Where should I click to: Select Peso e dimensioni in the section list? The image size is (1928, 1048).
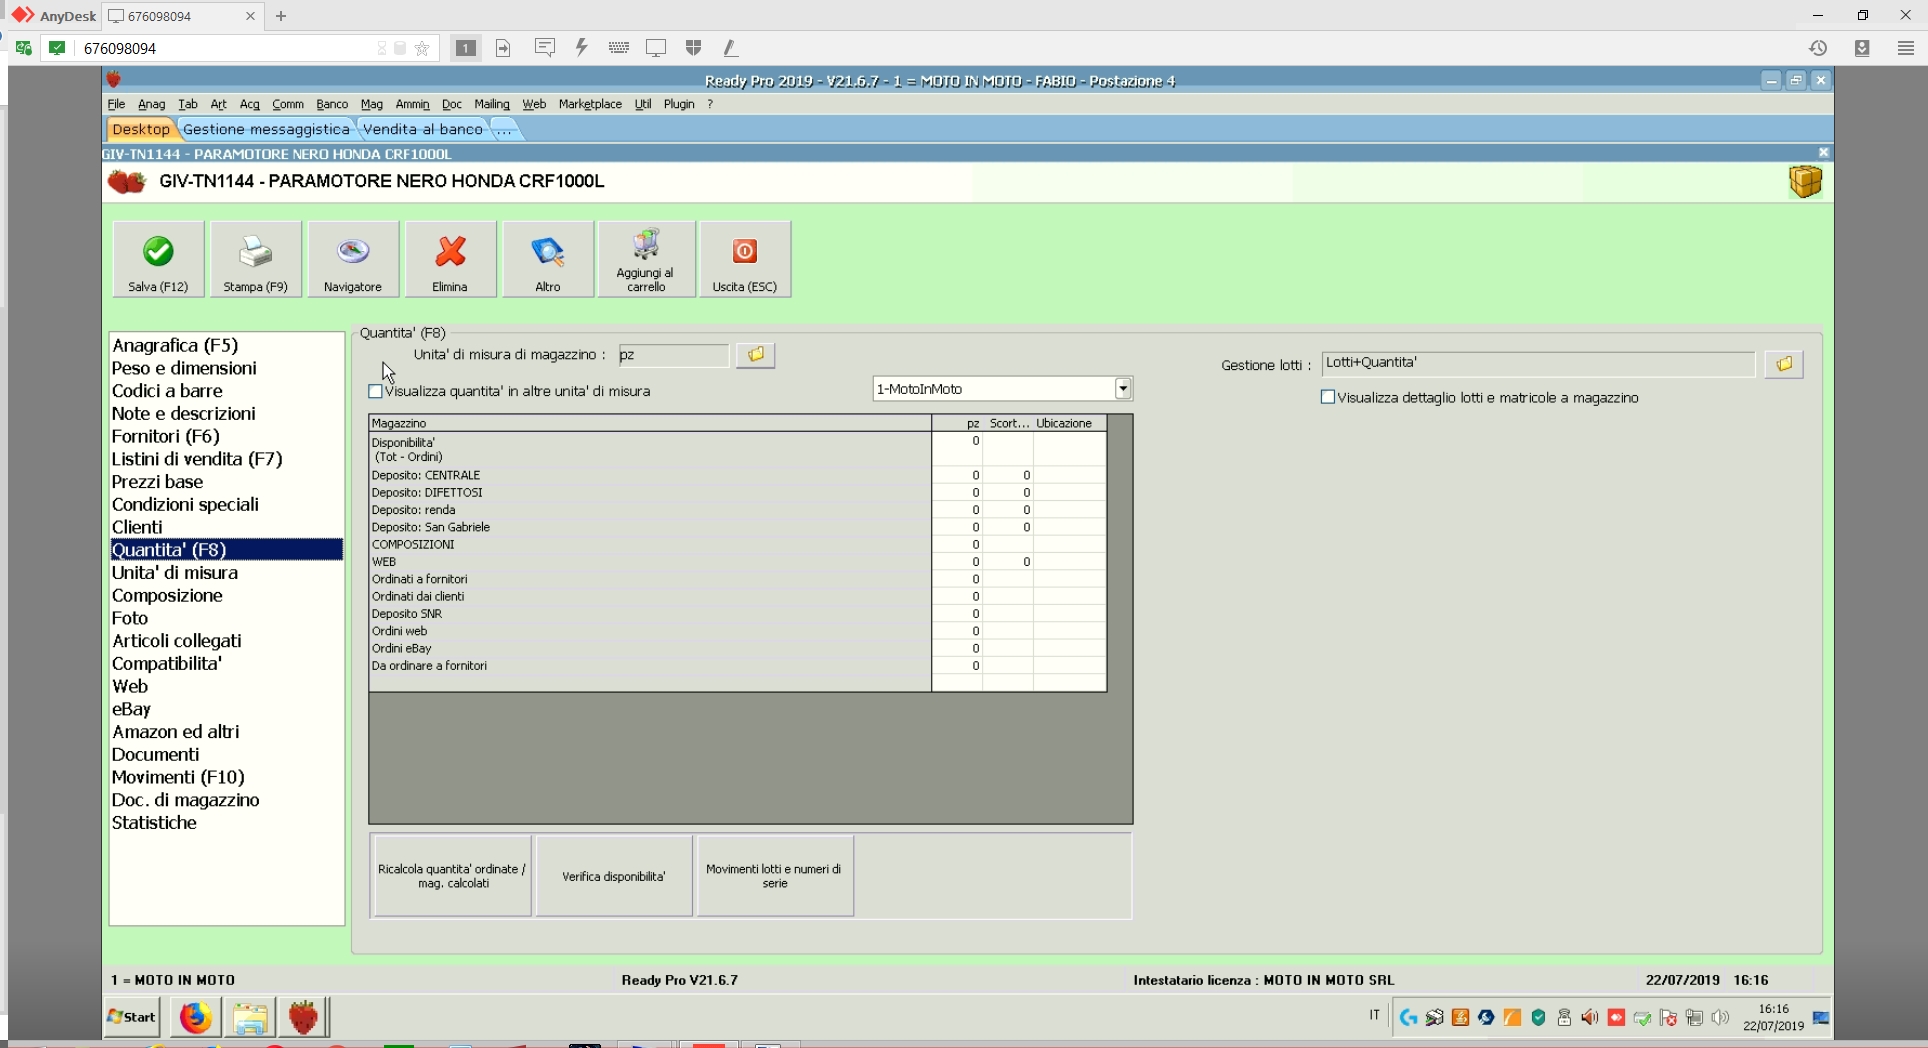(x=226, y=368)
